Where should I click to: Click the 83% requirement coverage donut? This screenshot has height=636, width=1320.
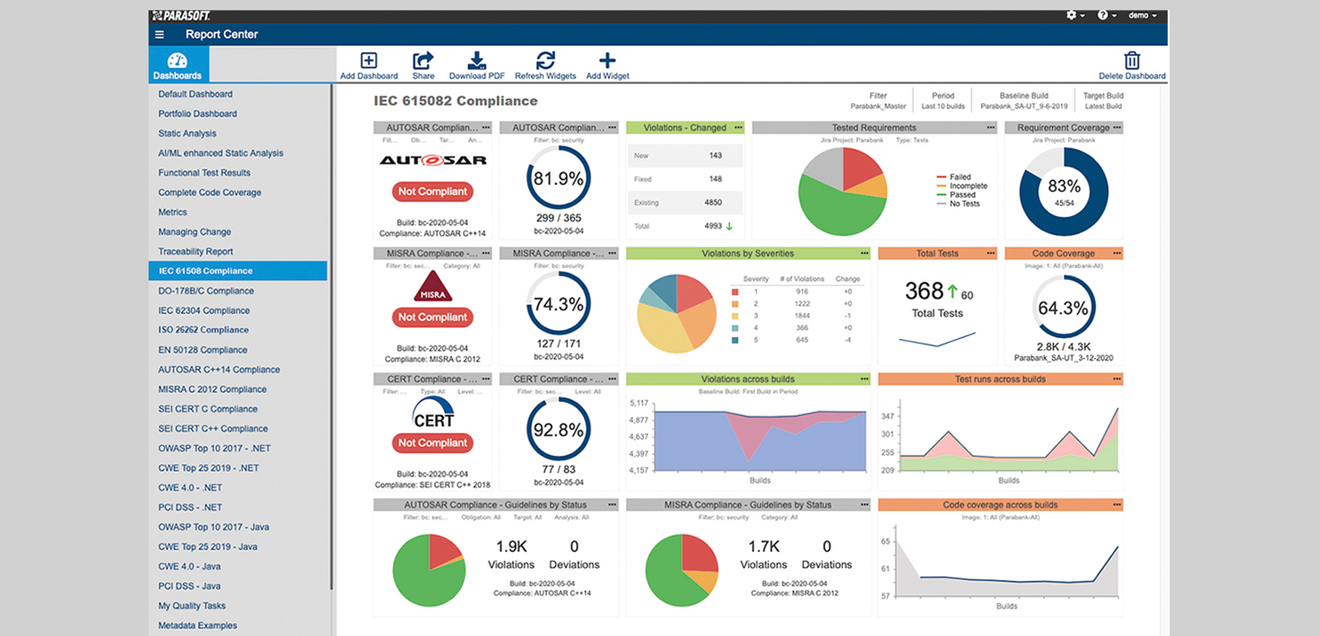pyautogui.click(x=1063, y=191)
